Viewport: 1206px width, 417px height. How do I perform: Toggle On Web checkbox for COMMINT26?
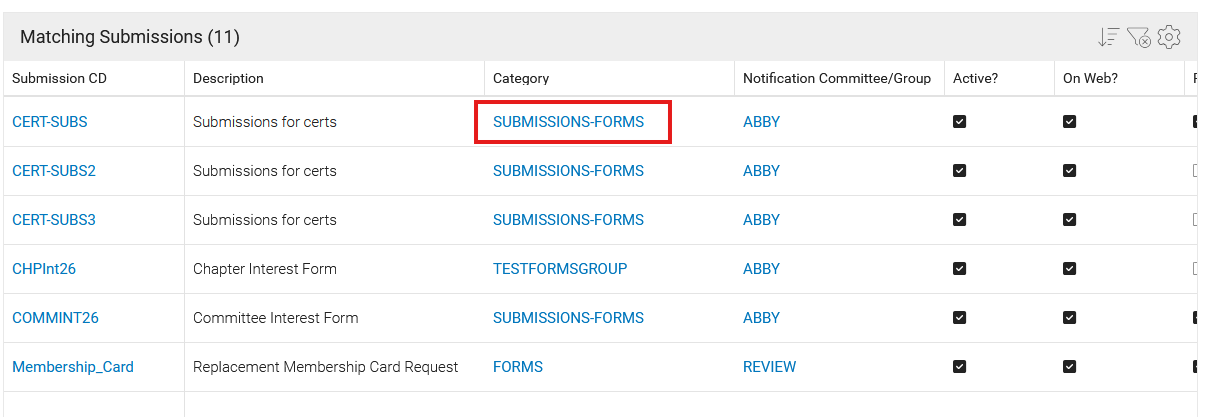click(x=1070, y=317)
